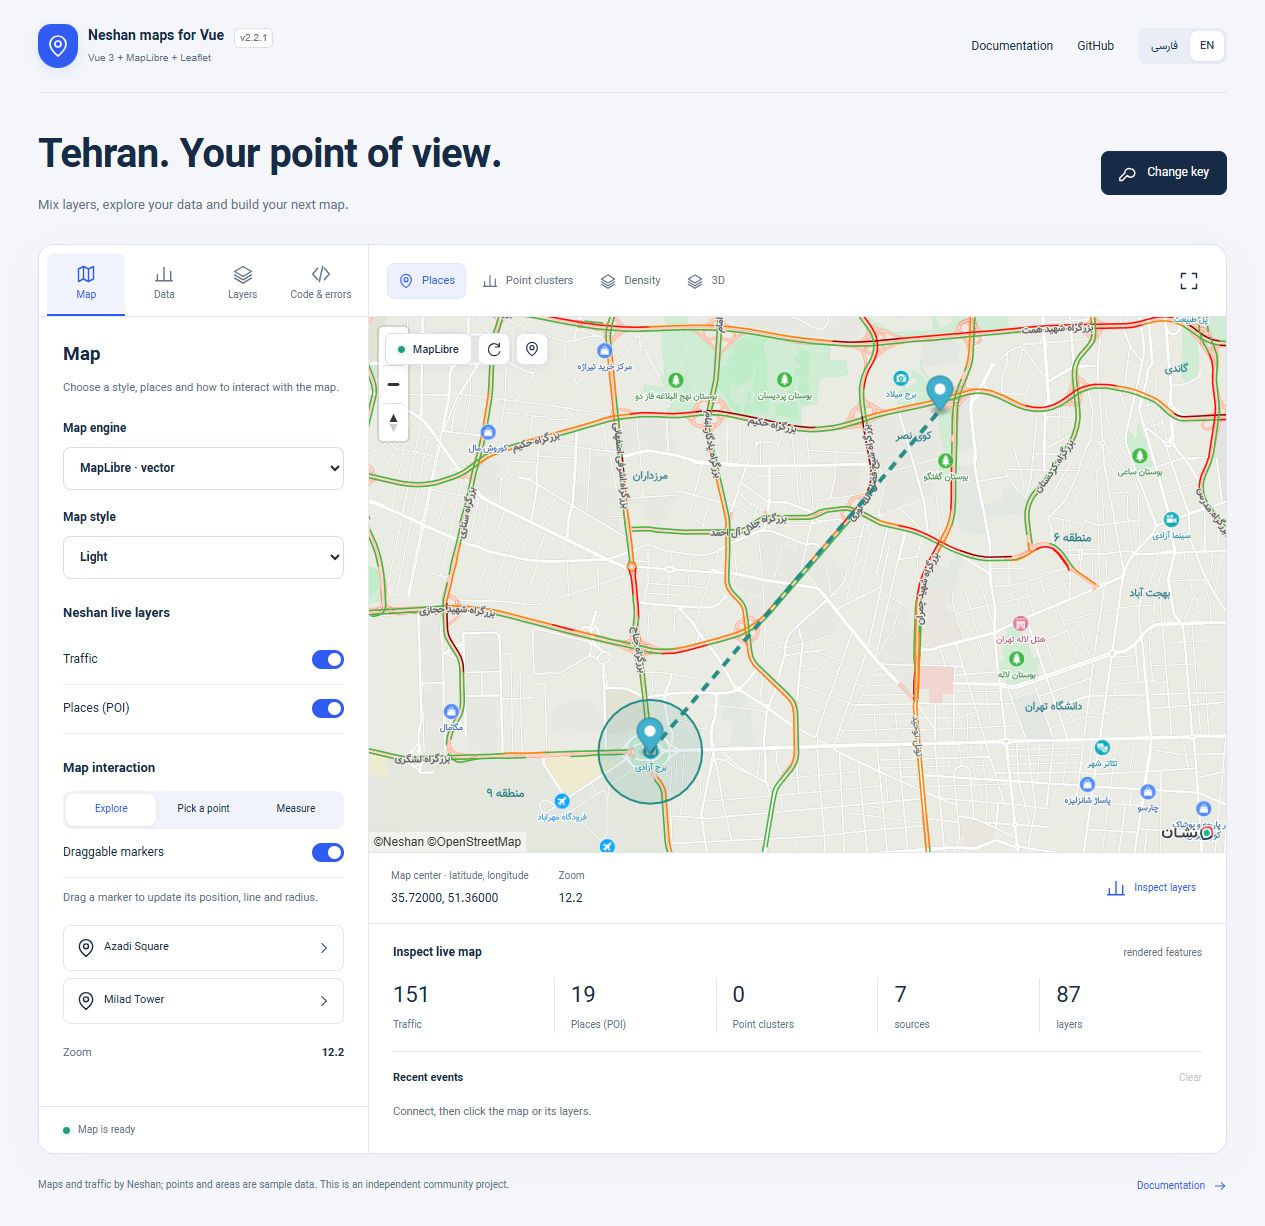Click the compass reset-north control

[x=394, y=423]
